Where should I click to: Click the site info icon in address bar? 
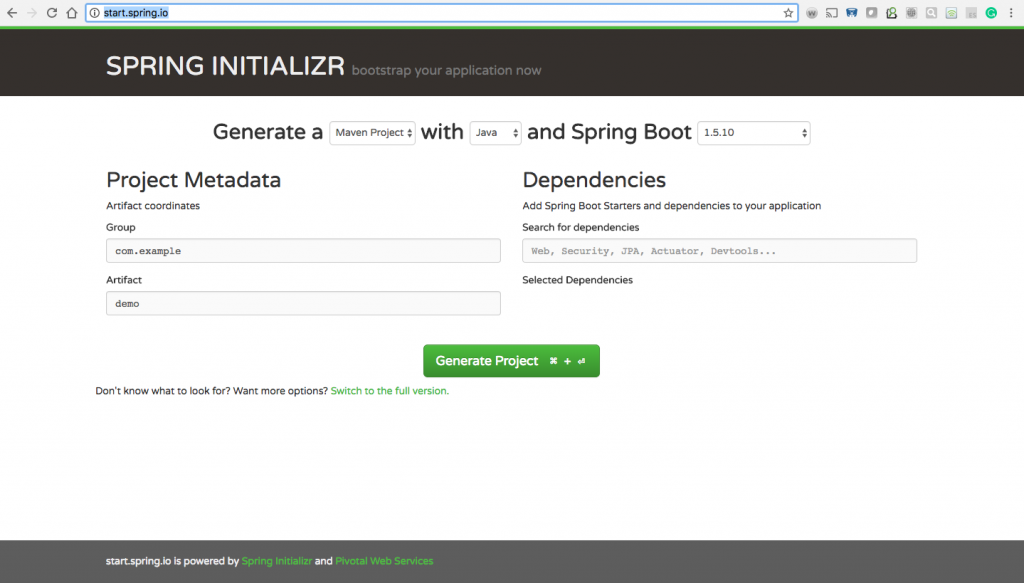point(95,13)
